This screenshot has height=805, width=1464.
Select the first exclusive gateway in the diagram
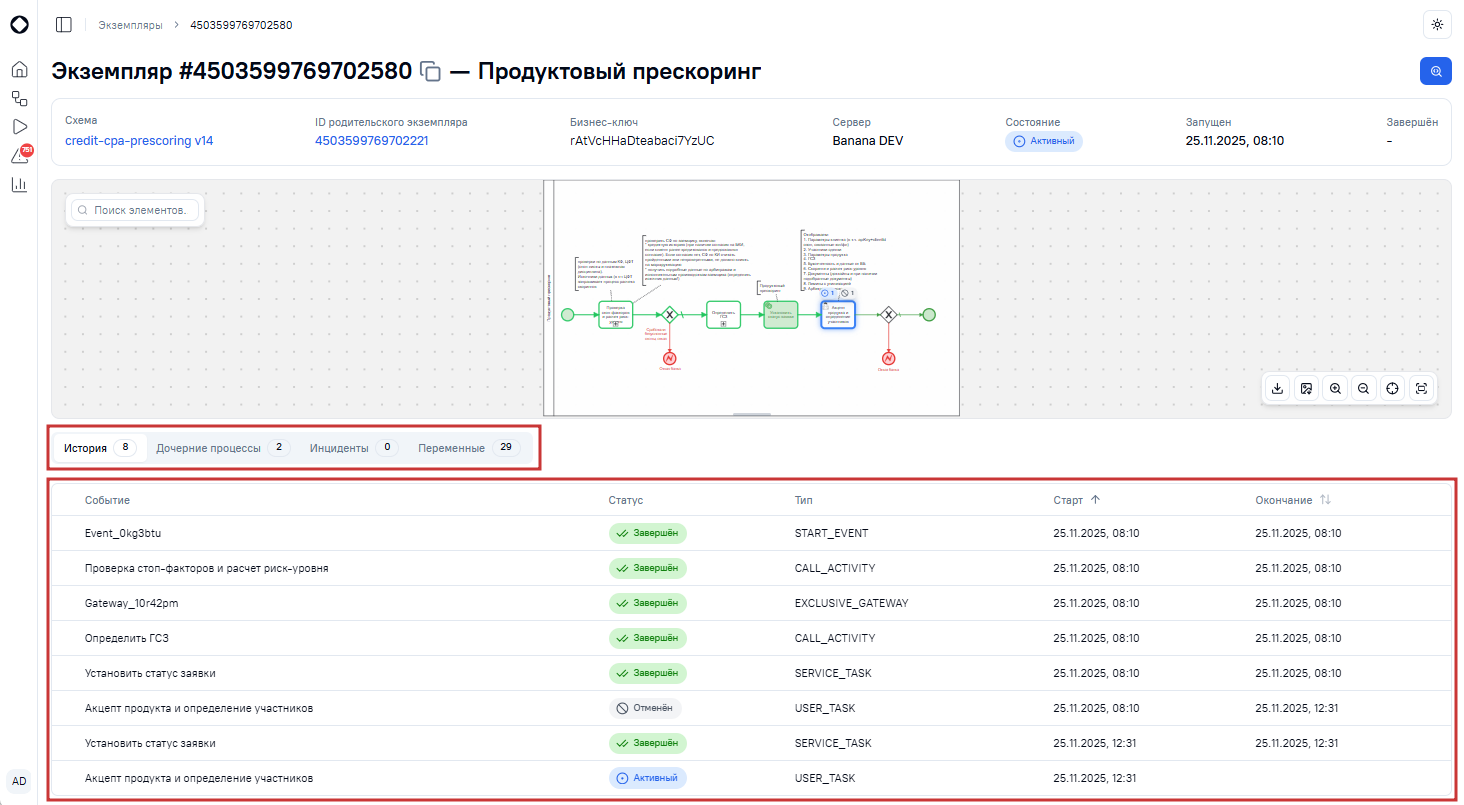670,314
